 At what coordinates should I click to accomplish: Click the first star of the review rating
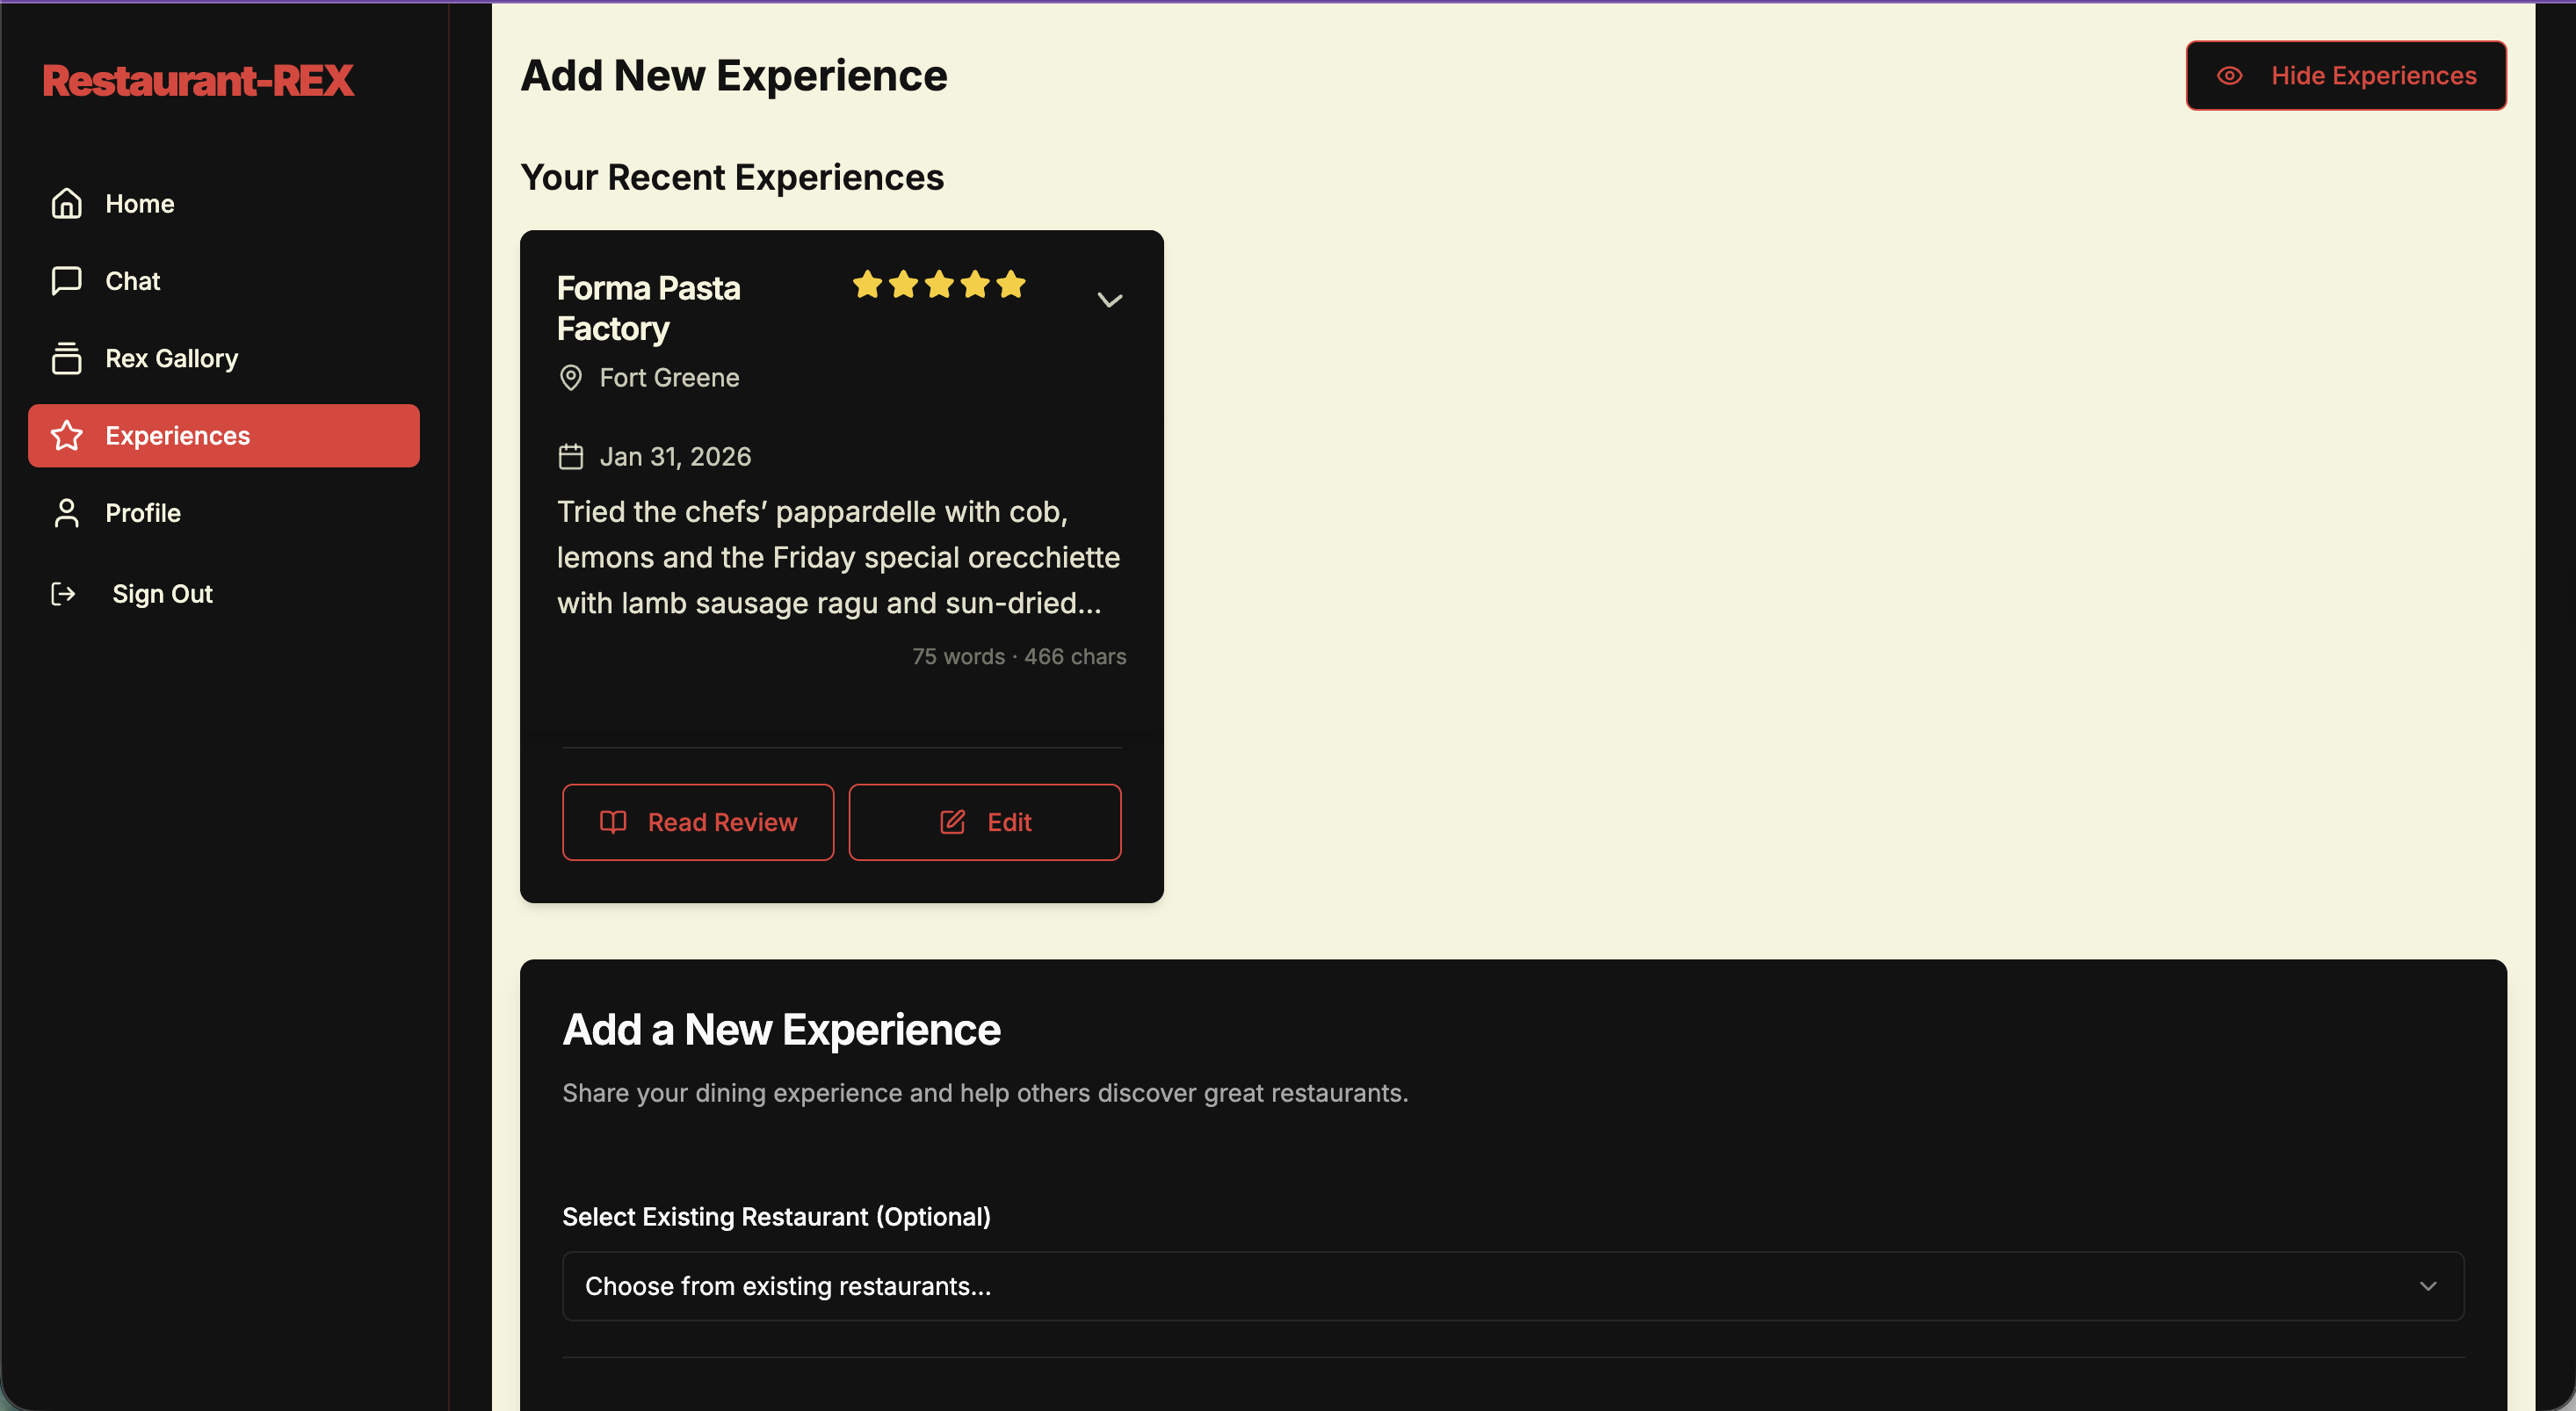(x=866, y=285)
